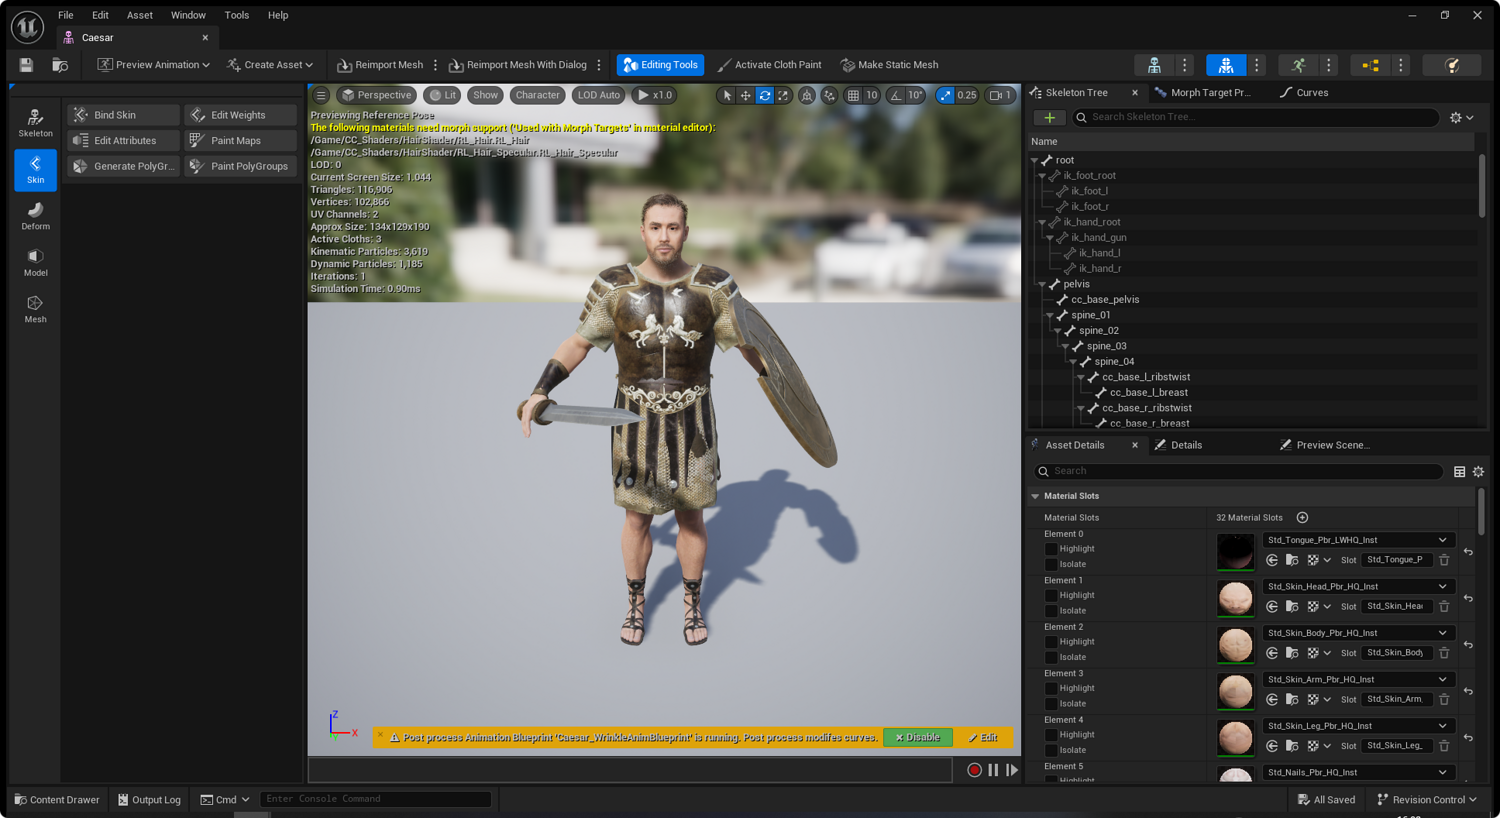
Task: Open the viewport options hamburger menu
Action: (x=321, y=95)
